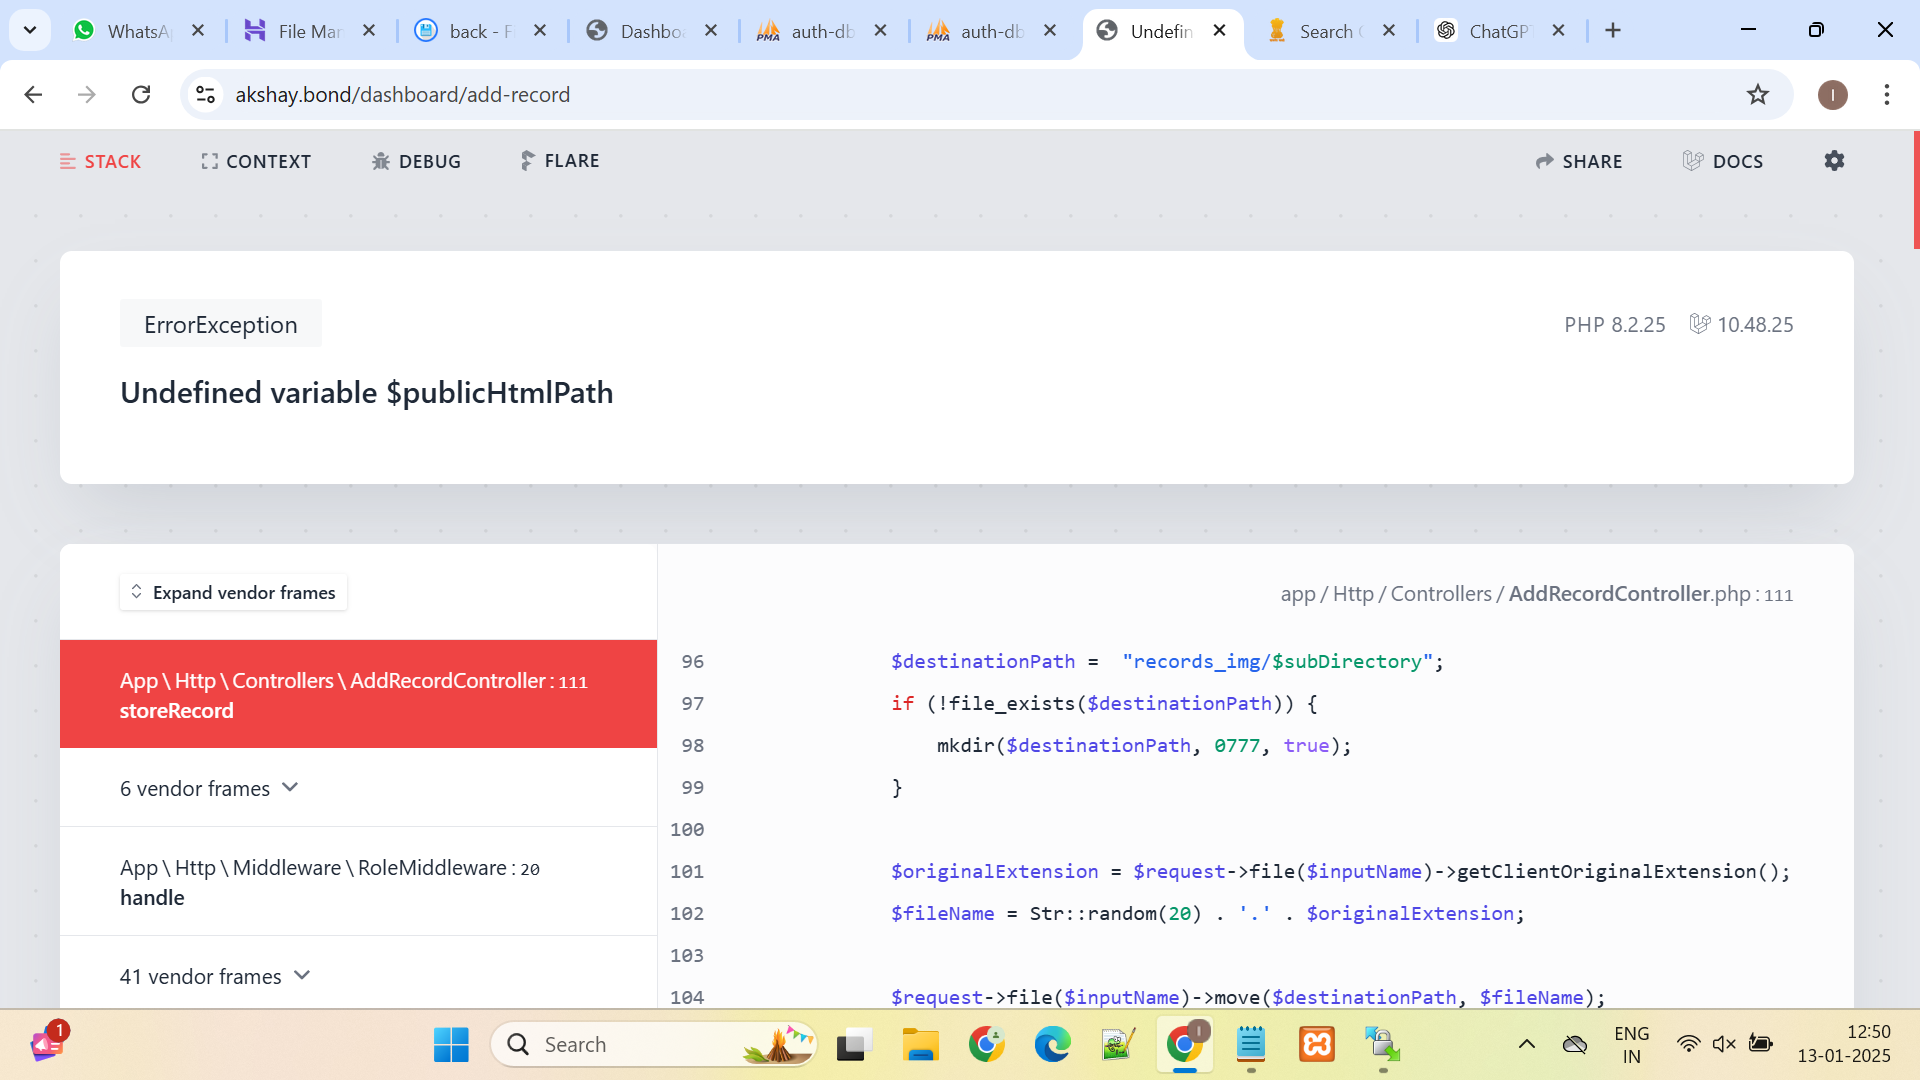Expand the 41 vendor frames group
Viewport: 1920px width, 1080px height.
pos(216,976)
